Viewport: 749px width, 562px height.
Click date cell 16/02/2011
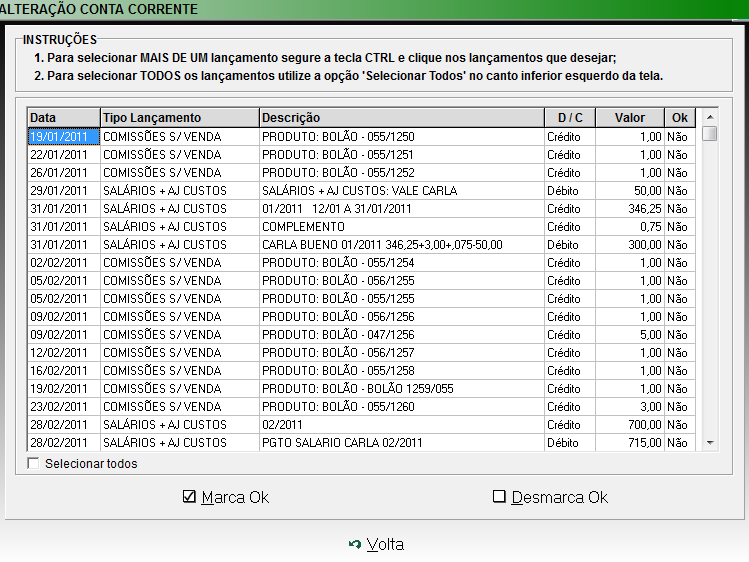pyautogui.click(x=64, y=371)
